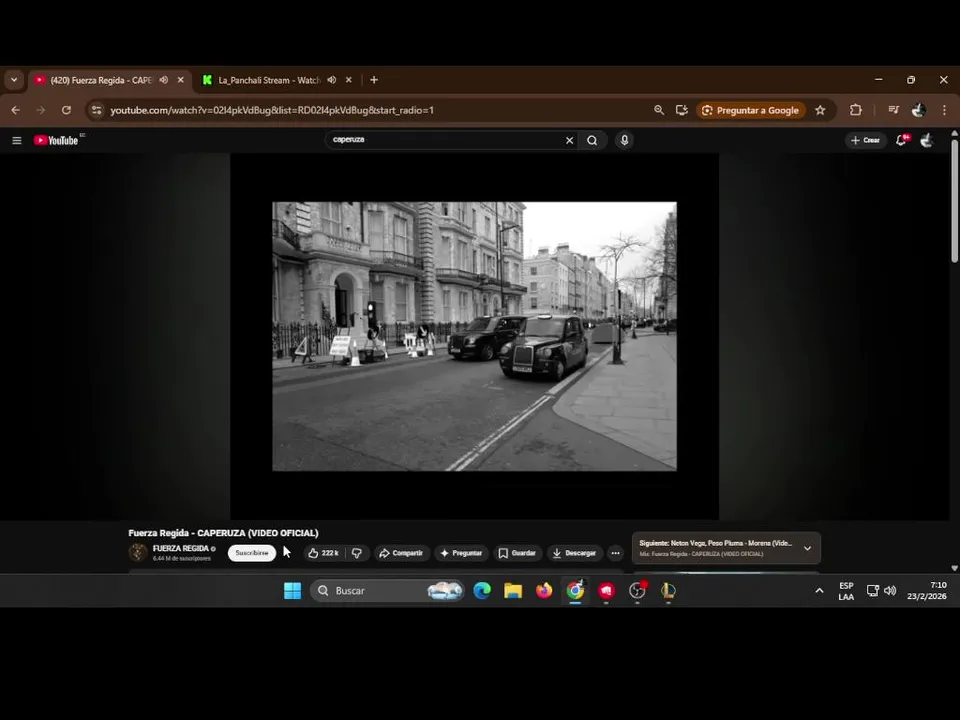Open Microsoft Edge from the taskbar
The height and width of the screenshot is (720, 960).
pos(482,591)
